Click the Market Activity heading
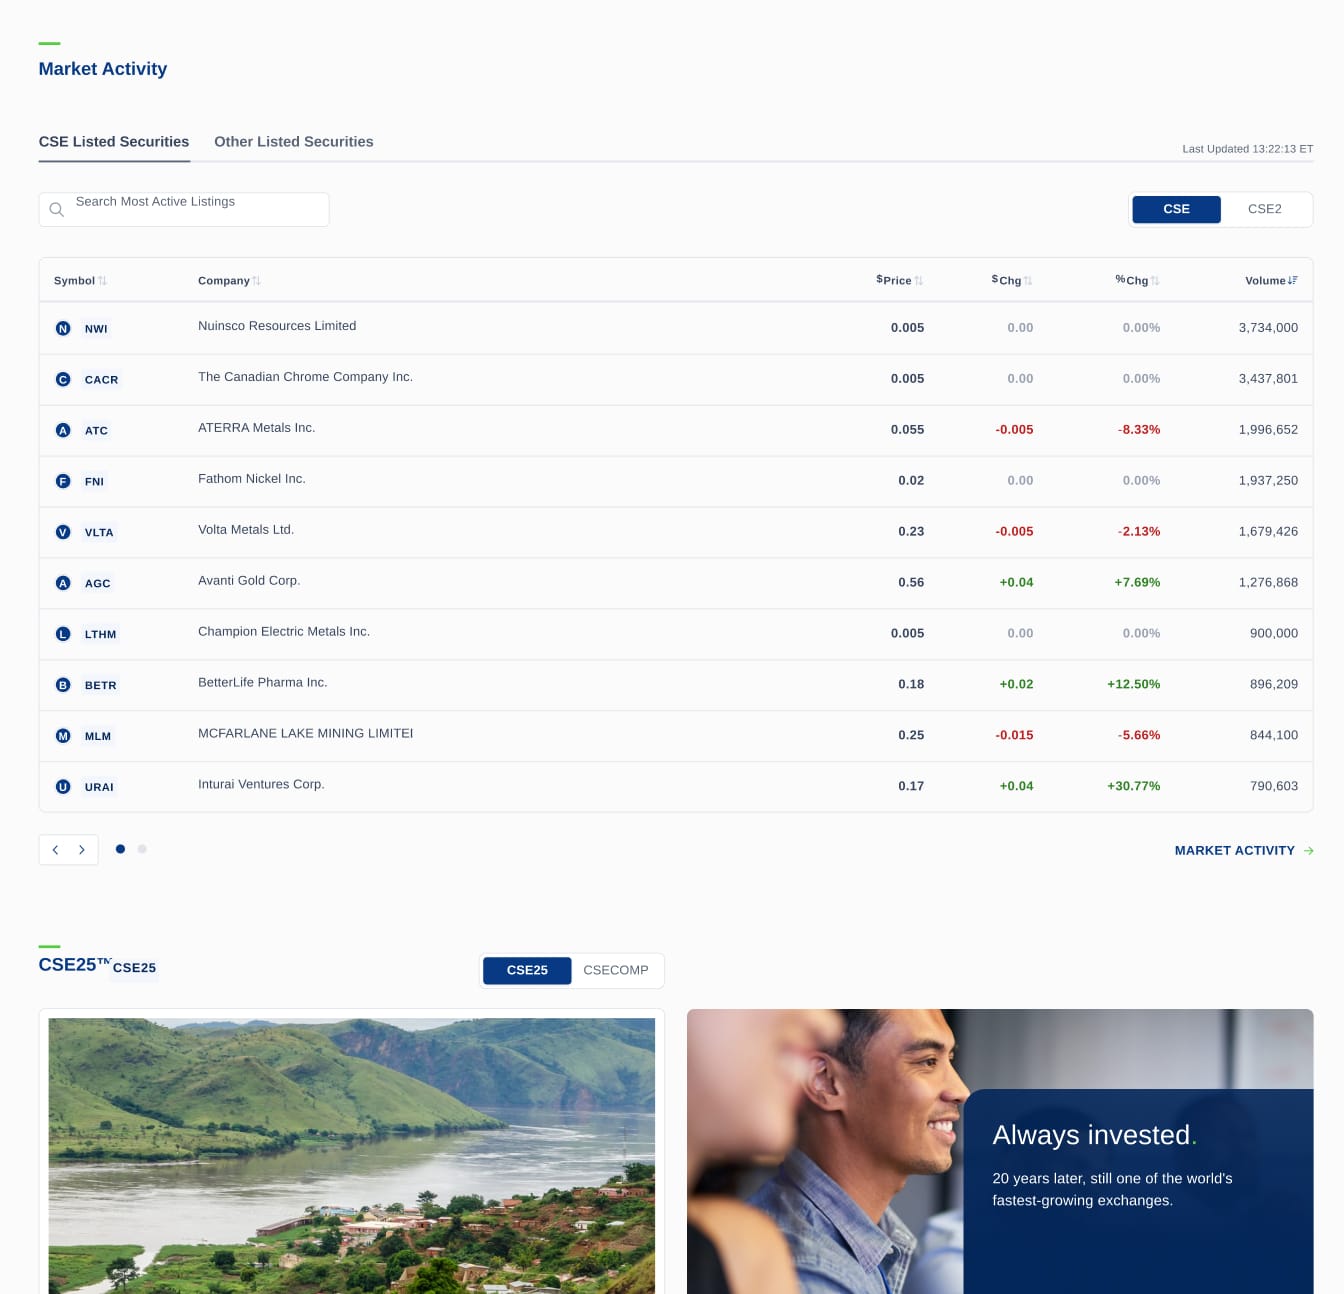 (x=103, y=69)
